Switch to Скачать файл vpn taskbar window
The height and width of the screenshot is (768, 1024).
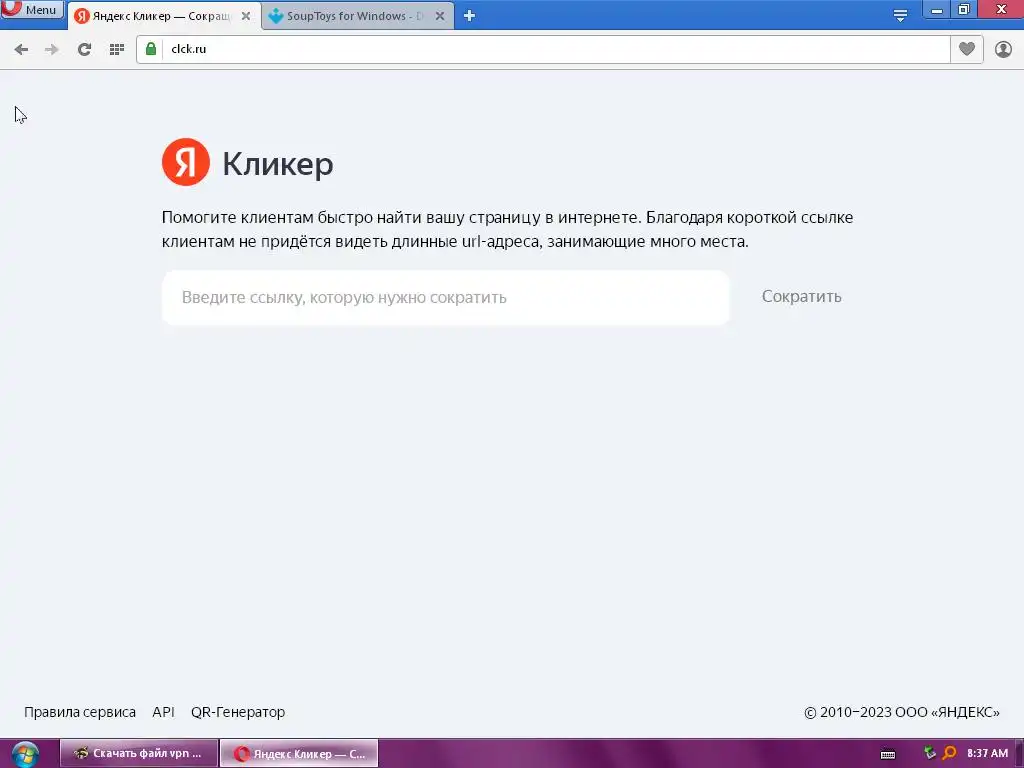tap(139, 753)
